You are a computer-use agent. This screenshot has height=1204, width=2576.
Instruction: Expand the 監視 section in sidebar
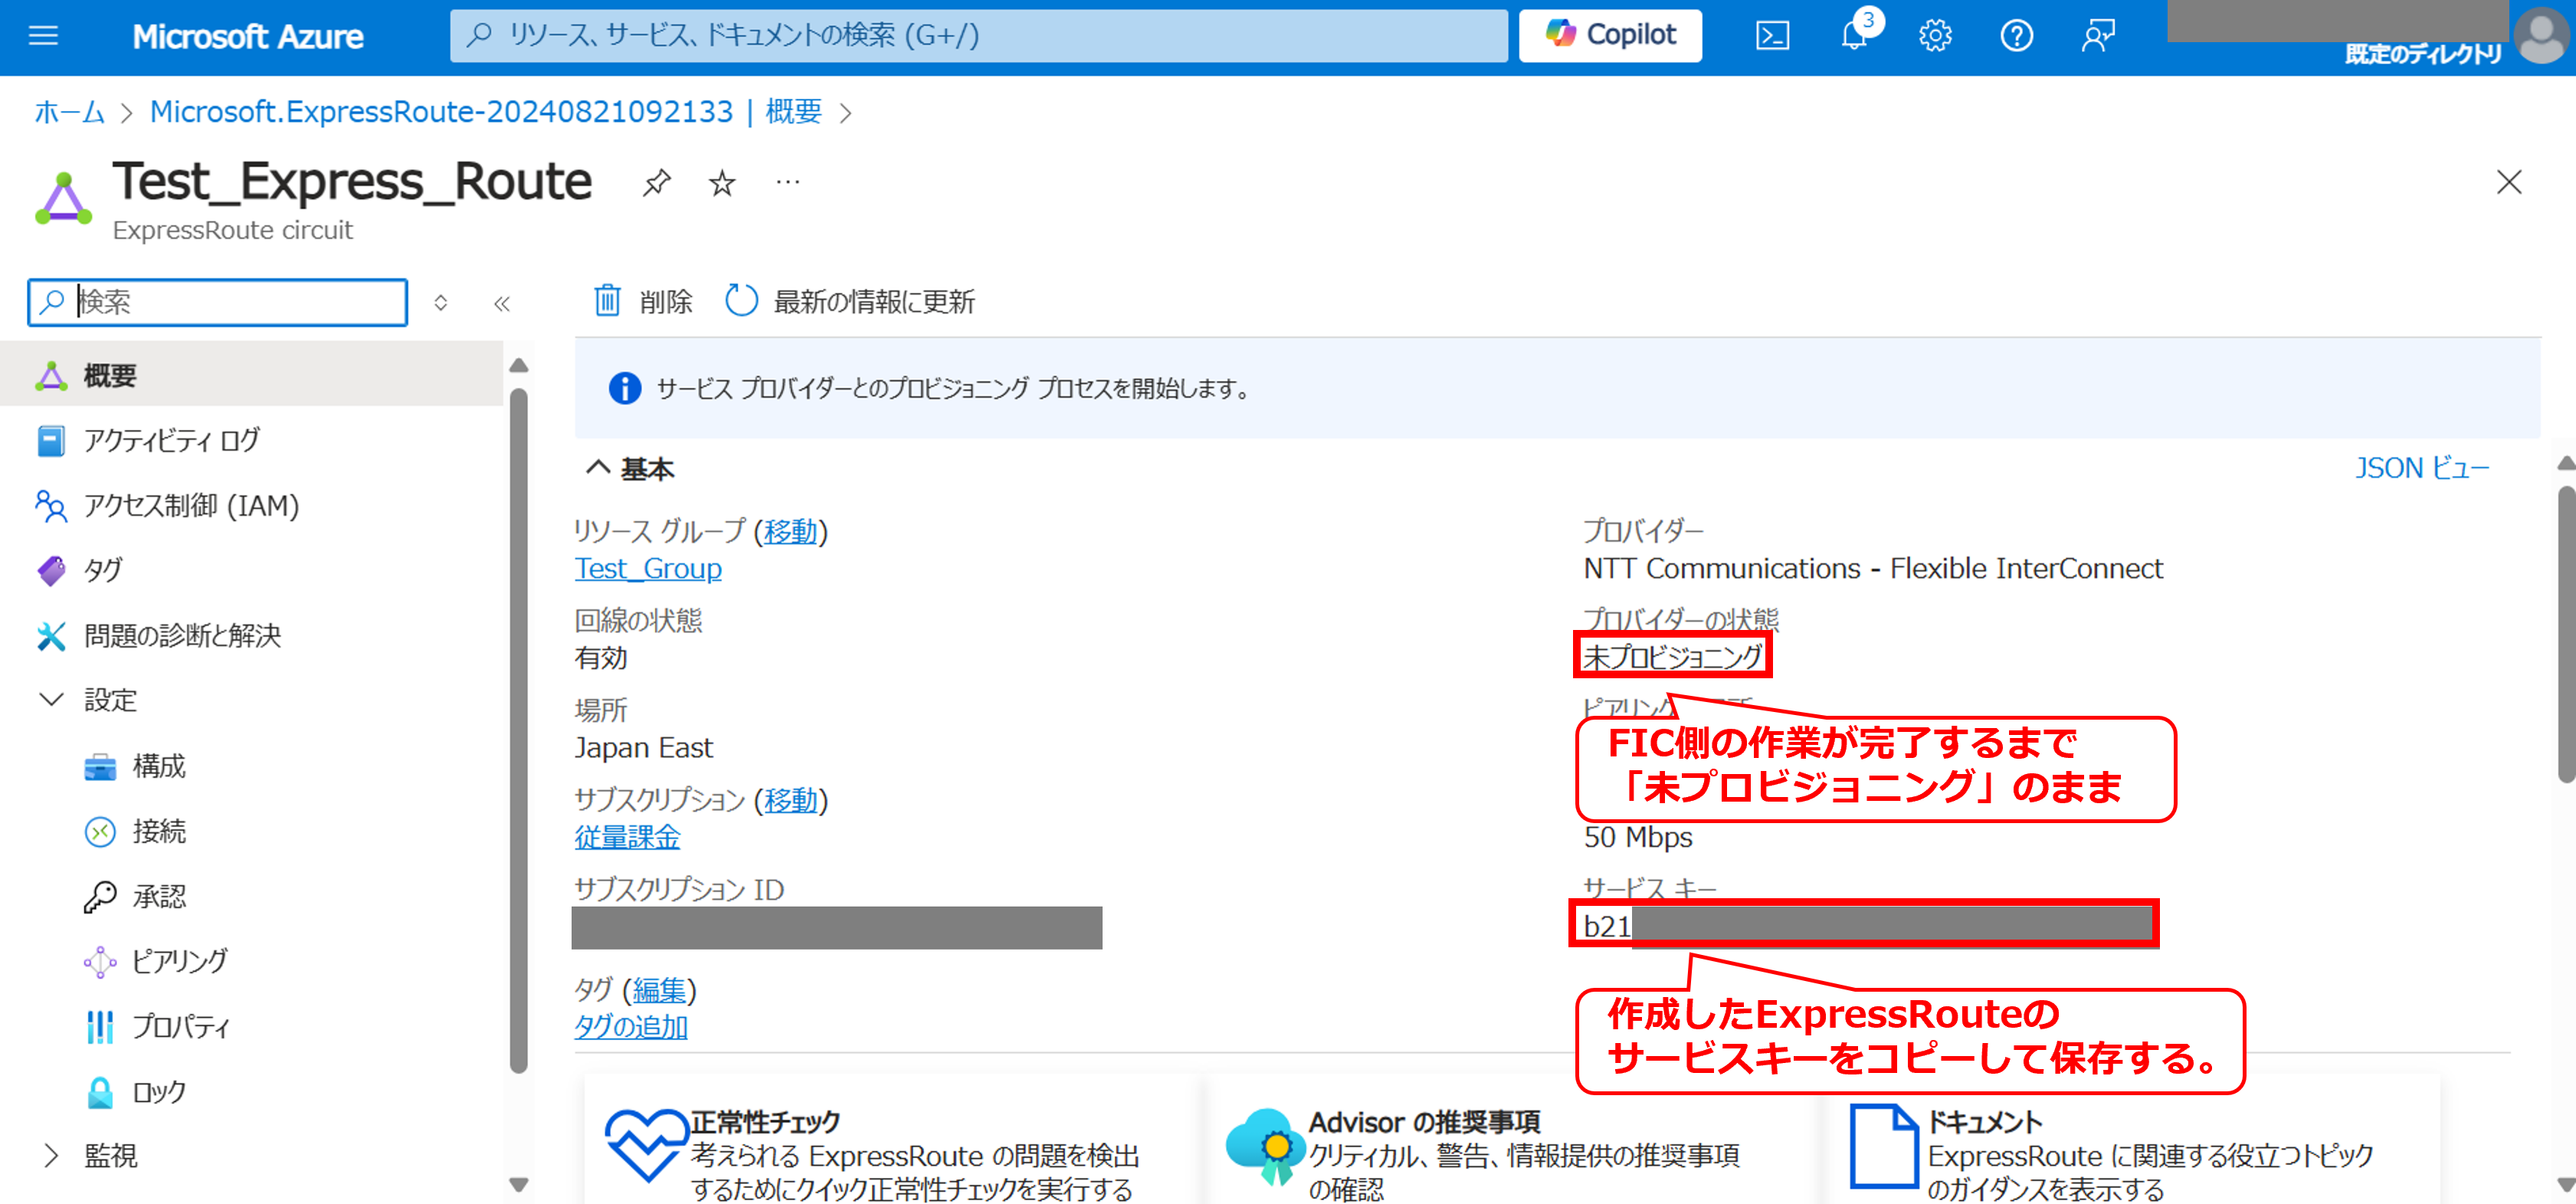click(x=51, y=1155)
